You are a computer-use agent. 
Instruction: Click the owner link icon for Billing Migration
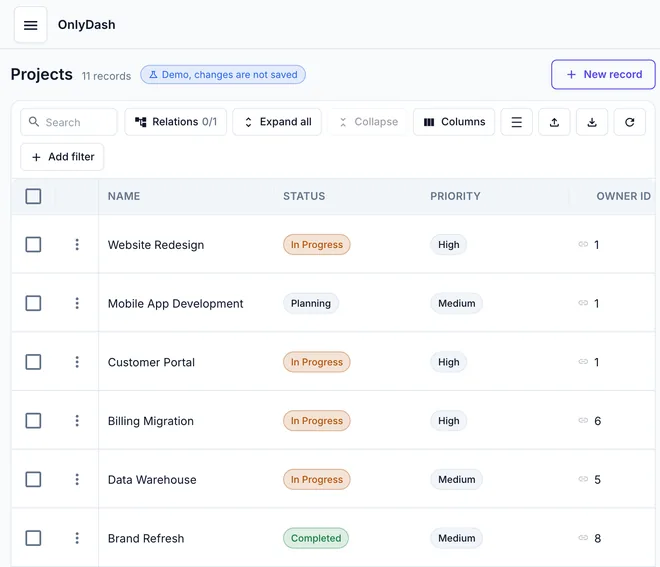(x=583, y=420)
